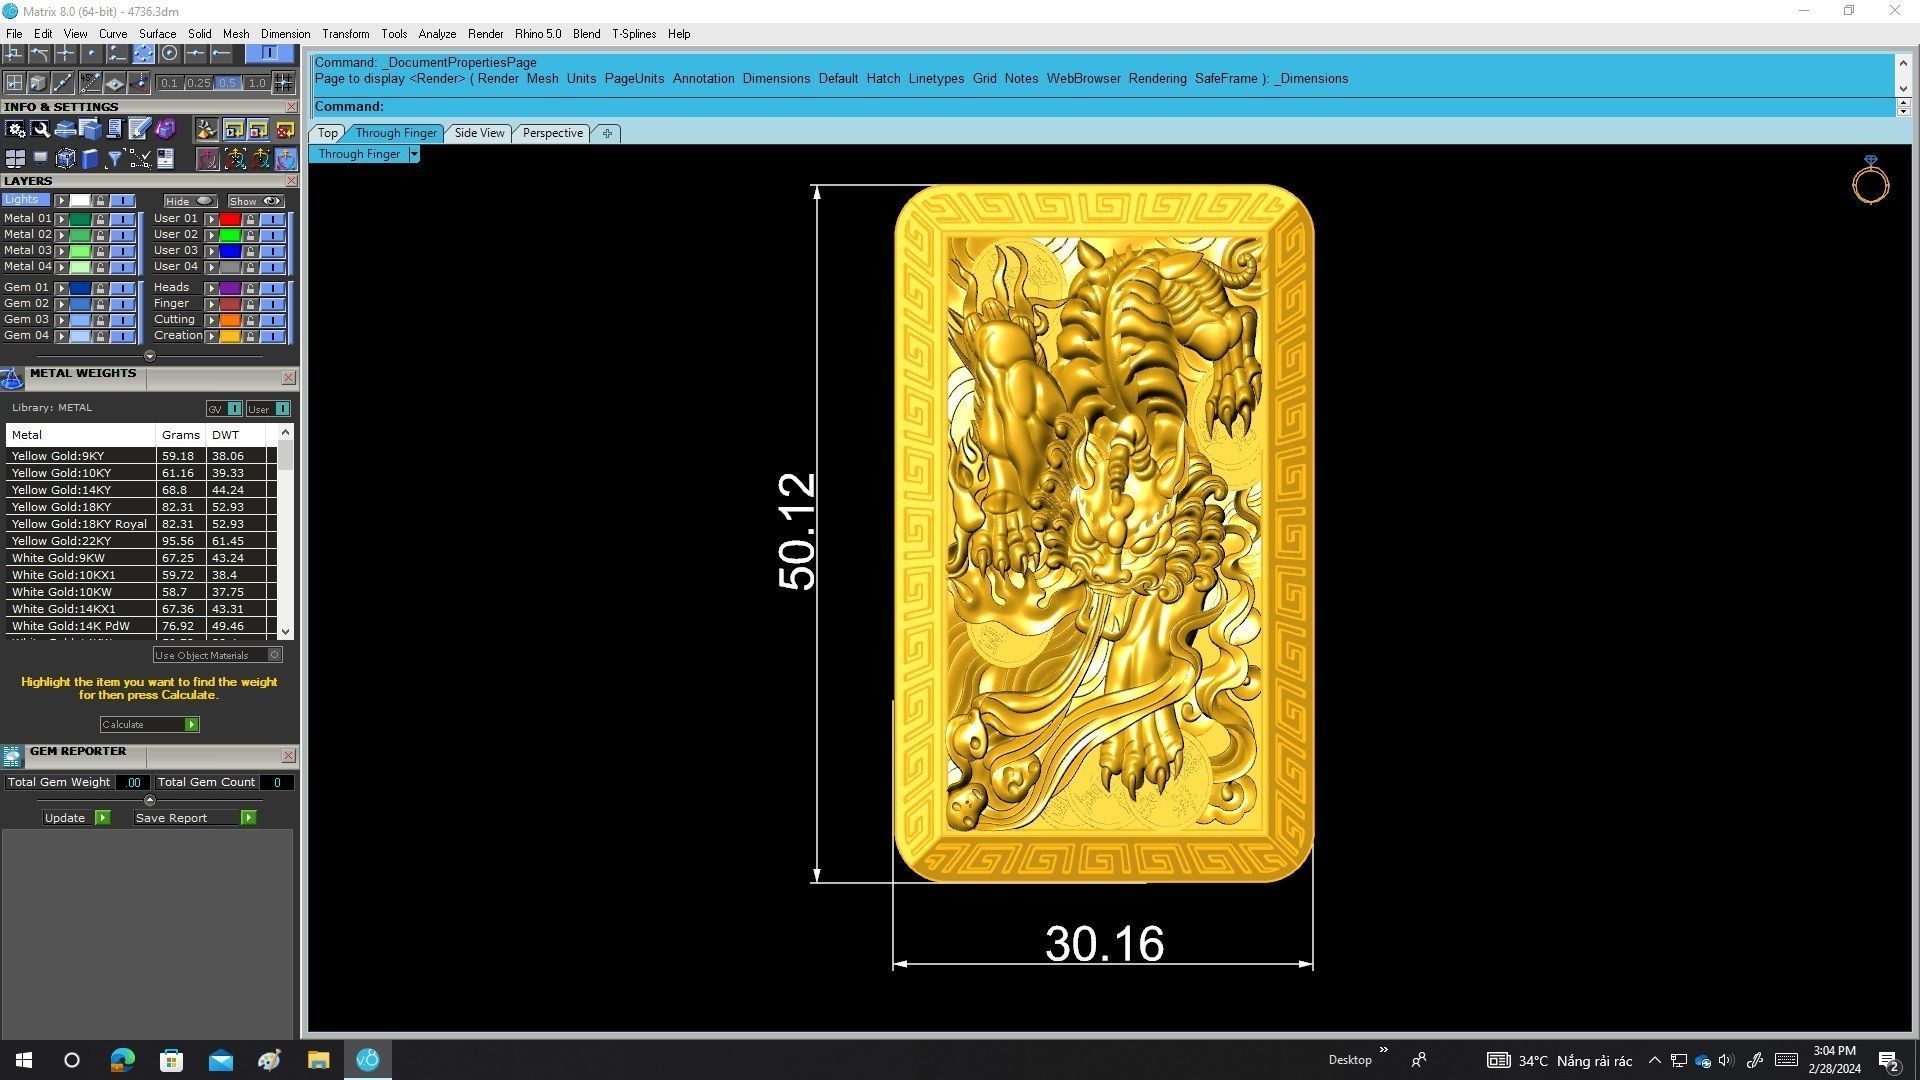Toggle the lock for Metal 01 layer

pos(100,219)
